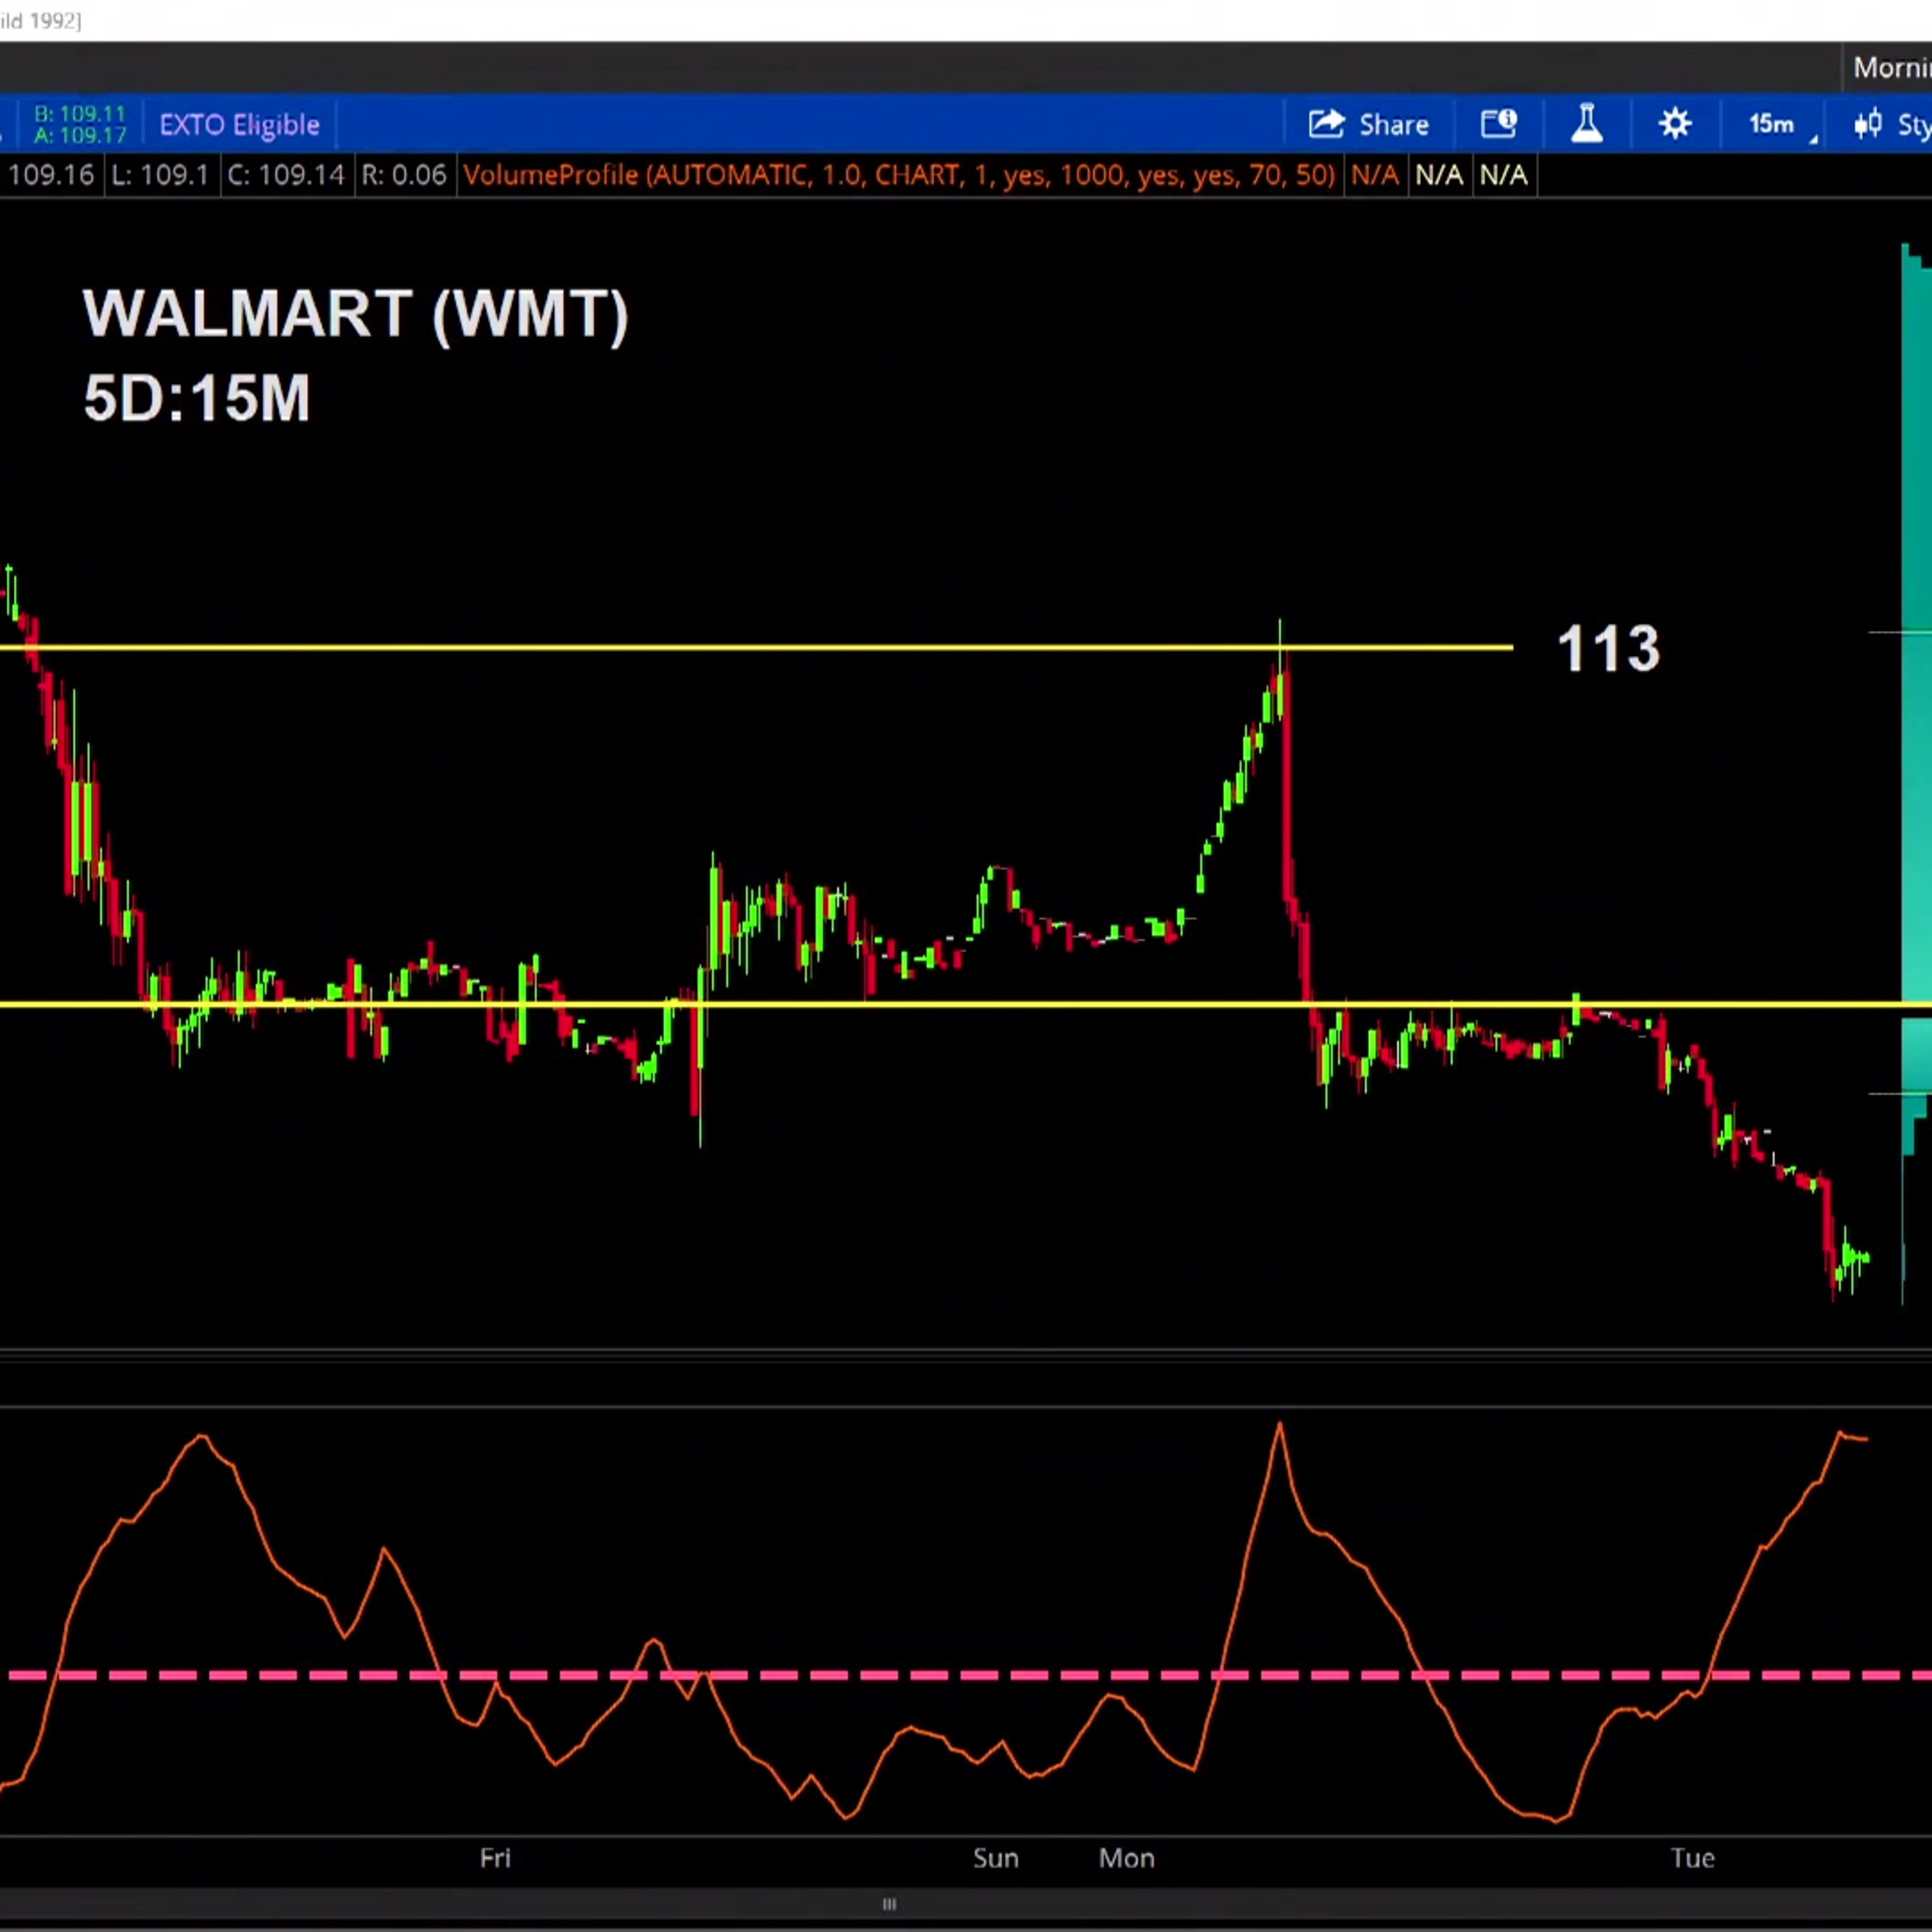Open Studies via the flask icon
This screenshot has height=1932, width=1932.
click(1587, 124)
